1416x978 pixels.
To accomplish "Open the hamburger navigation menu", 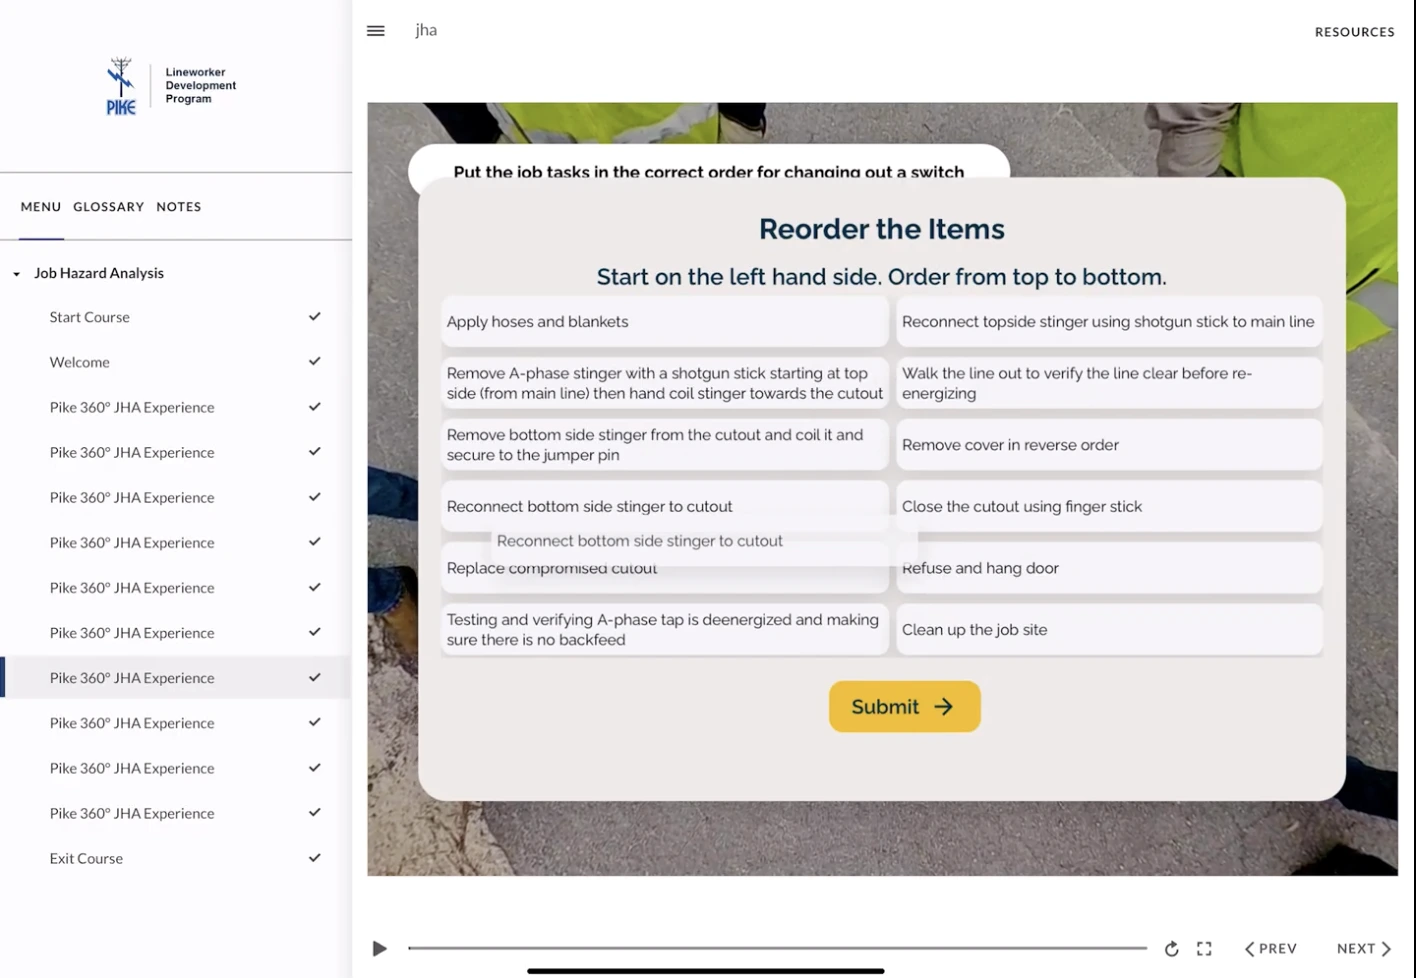I will pyautogui.click(x=375, y=30).
